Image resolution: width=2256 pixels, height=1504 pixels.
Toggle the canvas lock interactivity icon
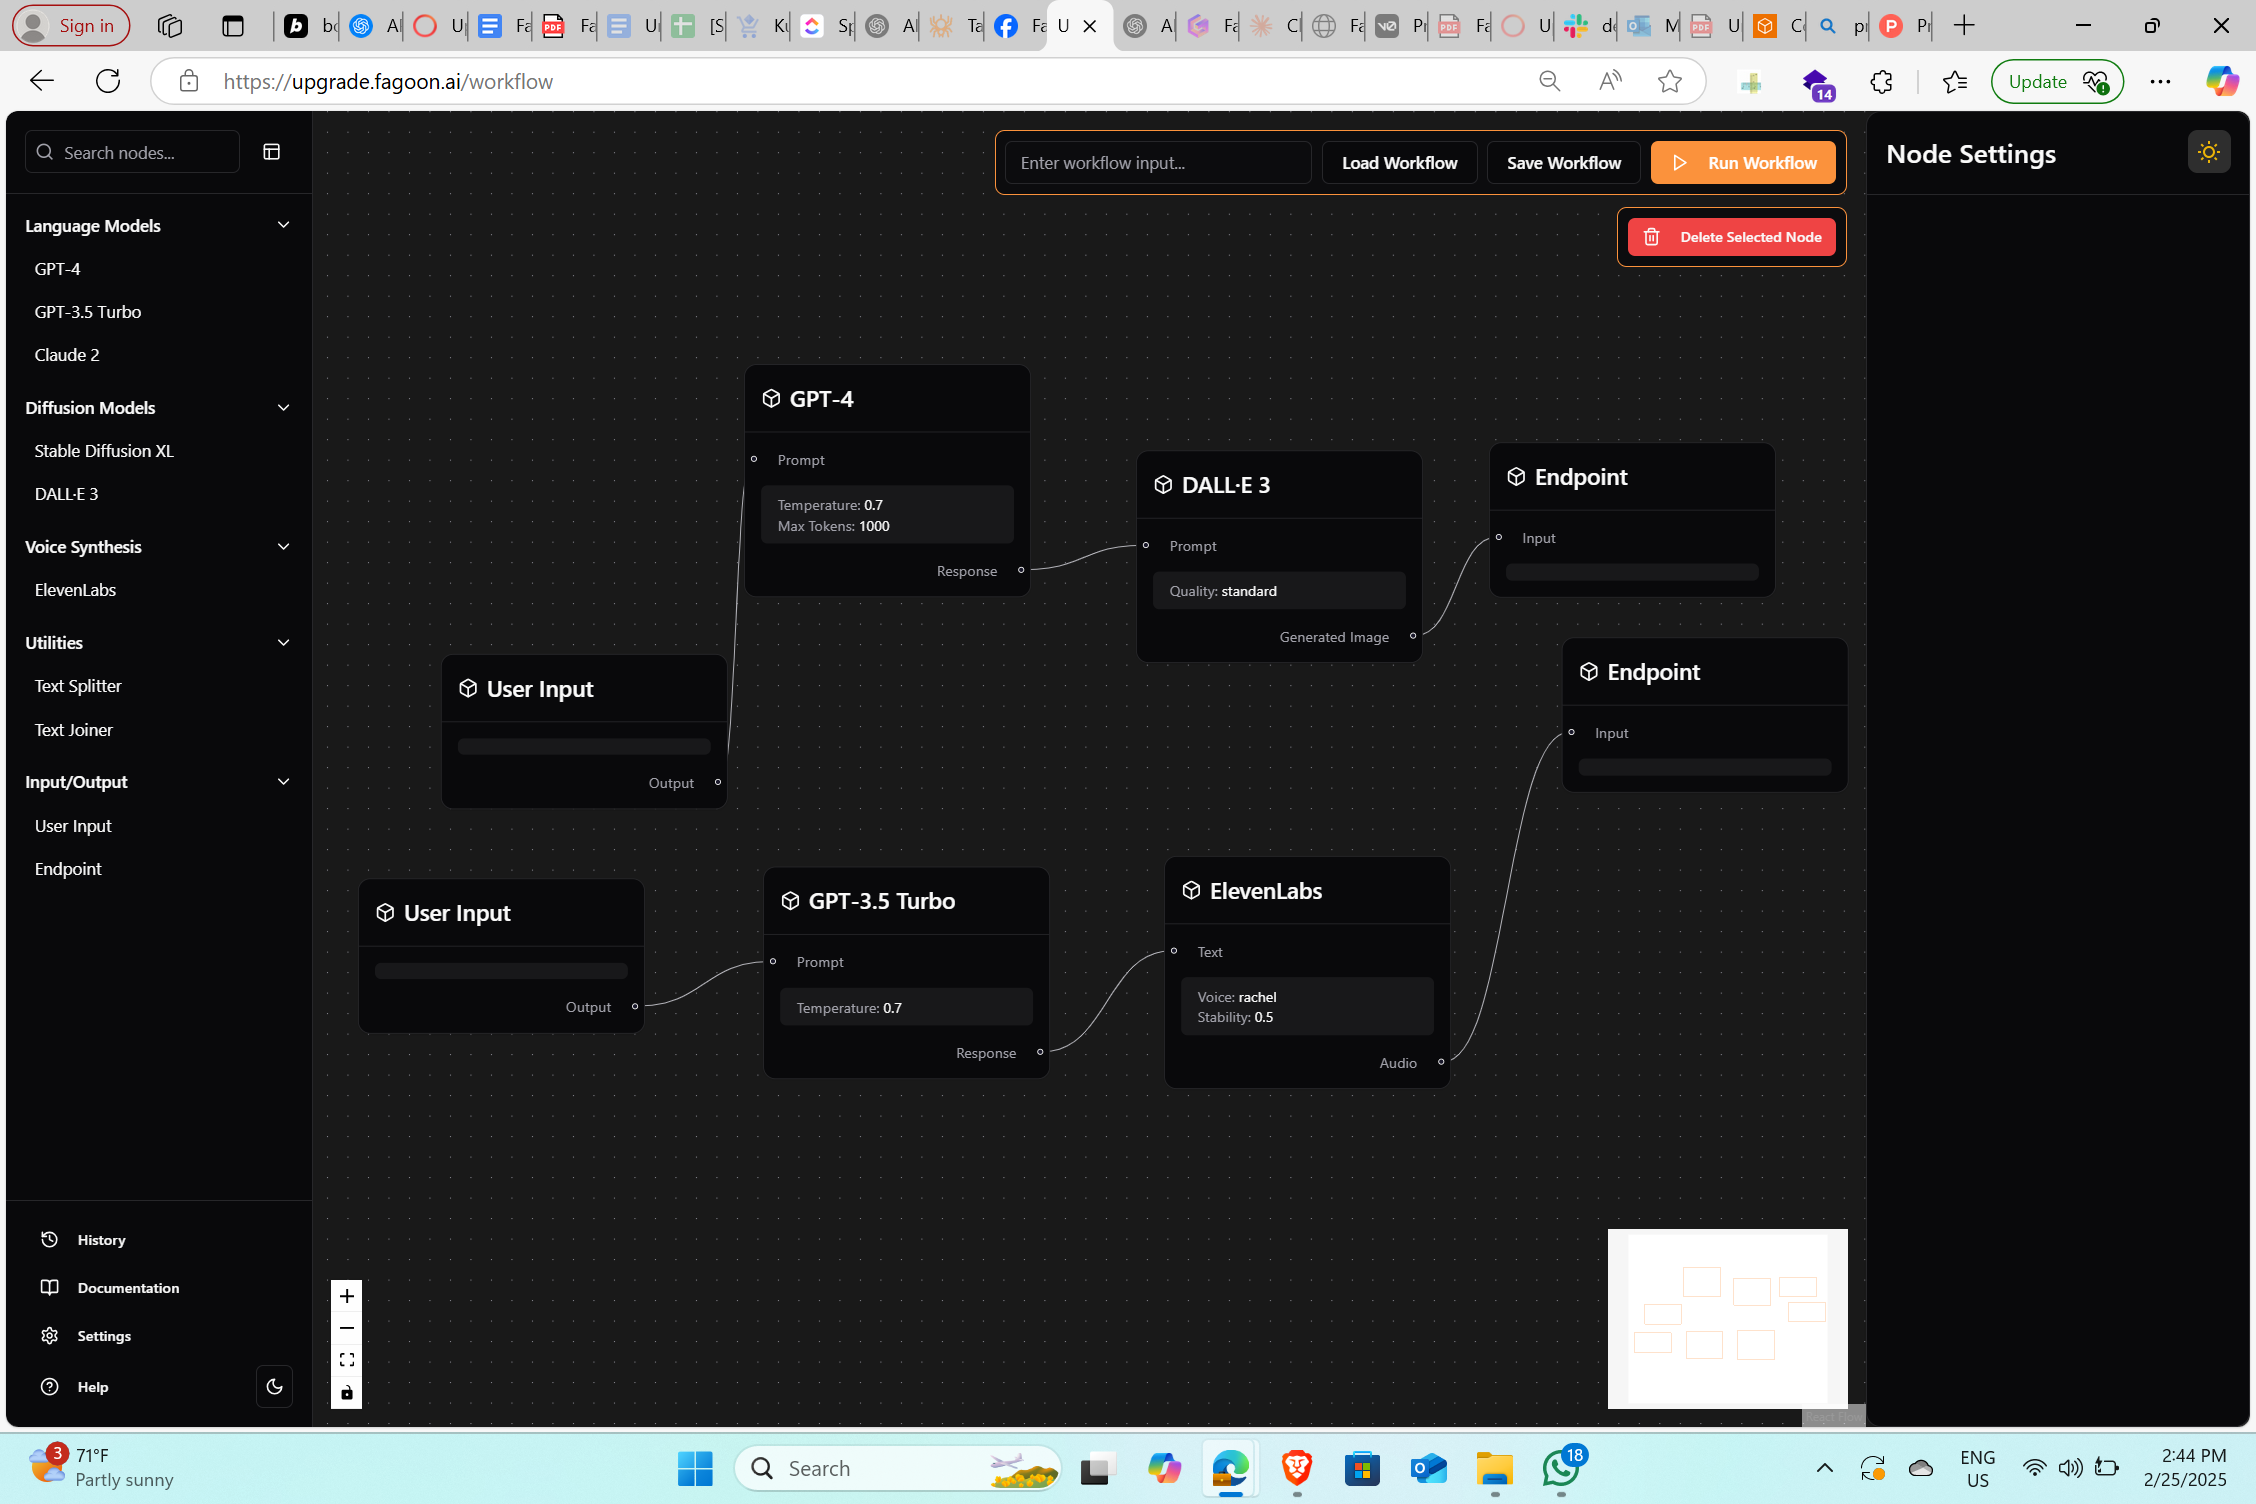point(347,1392)
